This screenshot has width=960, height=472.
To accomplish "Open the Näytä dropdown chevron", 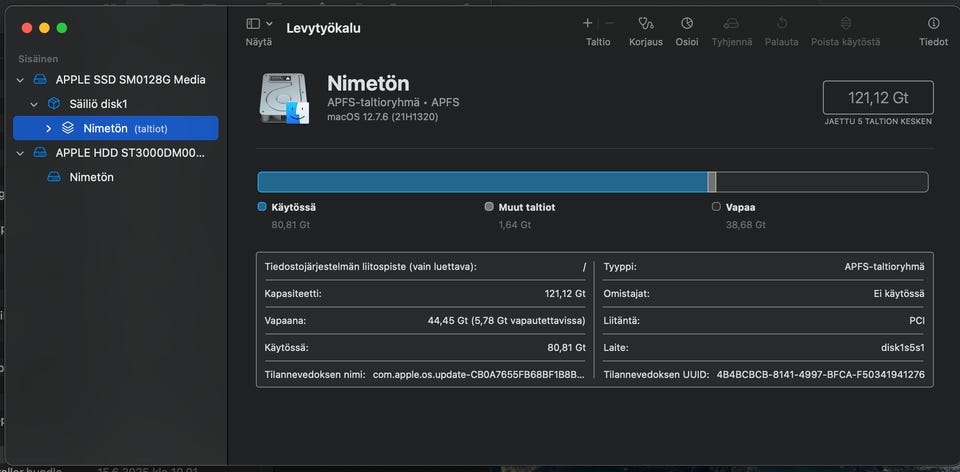I will [x=269, y=24].
